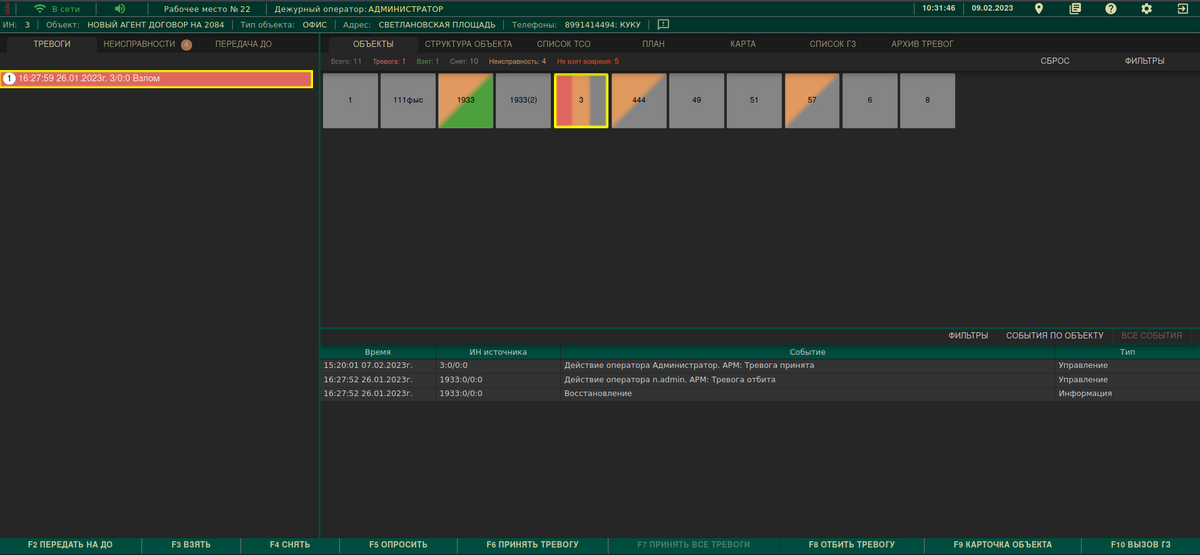Open help via question mark icon

click(x=1111, y=8)
